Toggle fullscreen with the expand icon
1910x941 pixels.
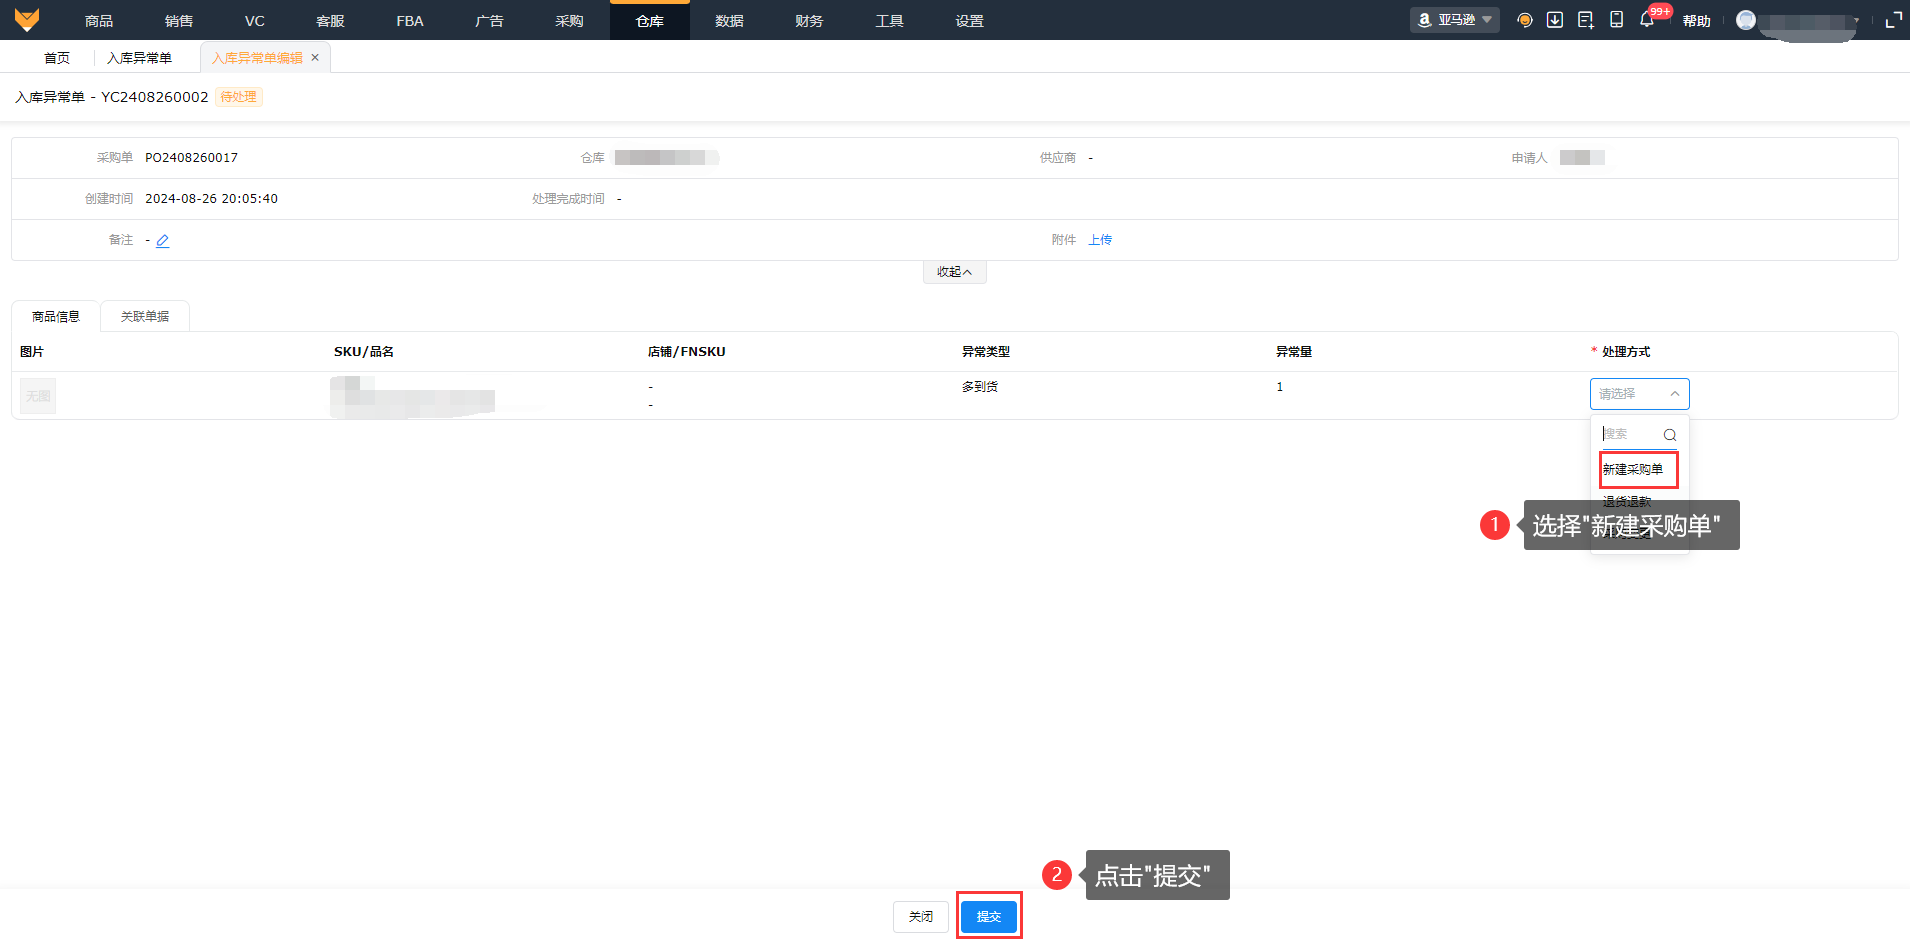point(1893,20)
